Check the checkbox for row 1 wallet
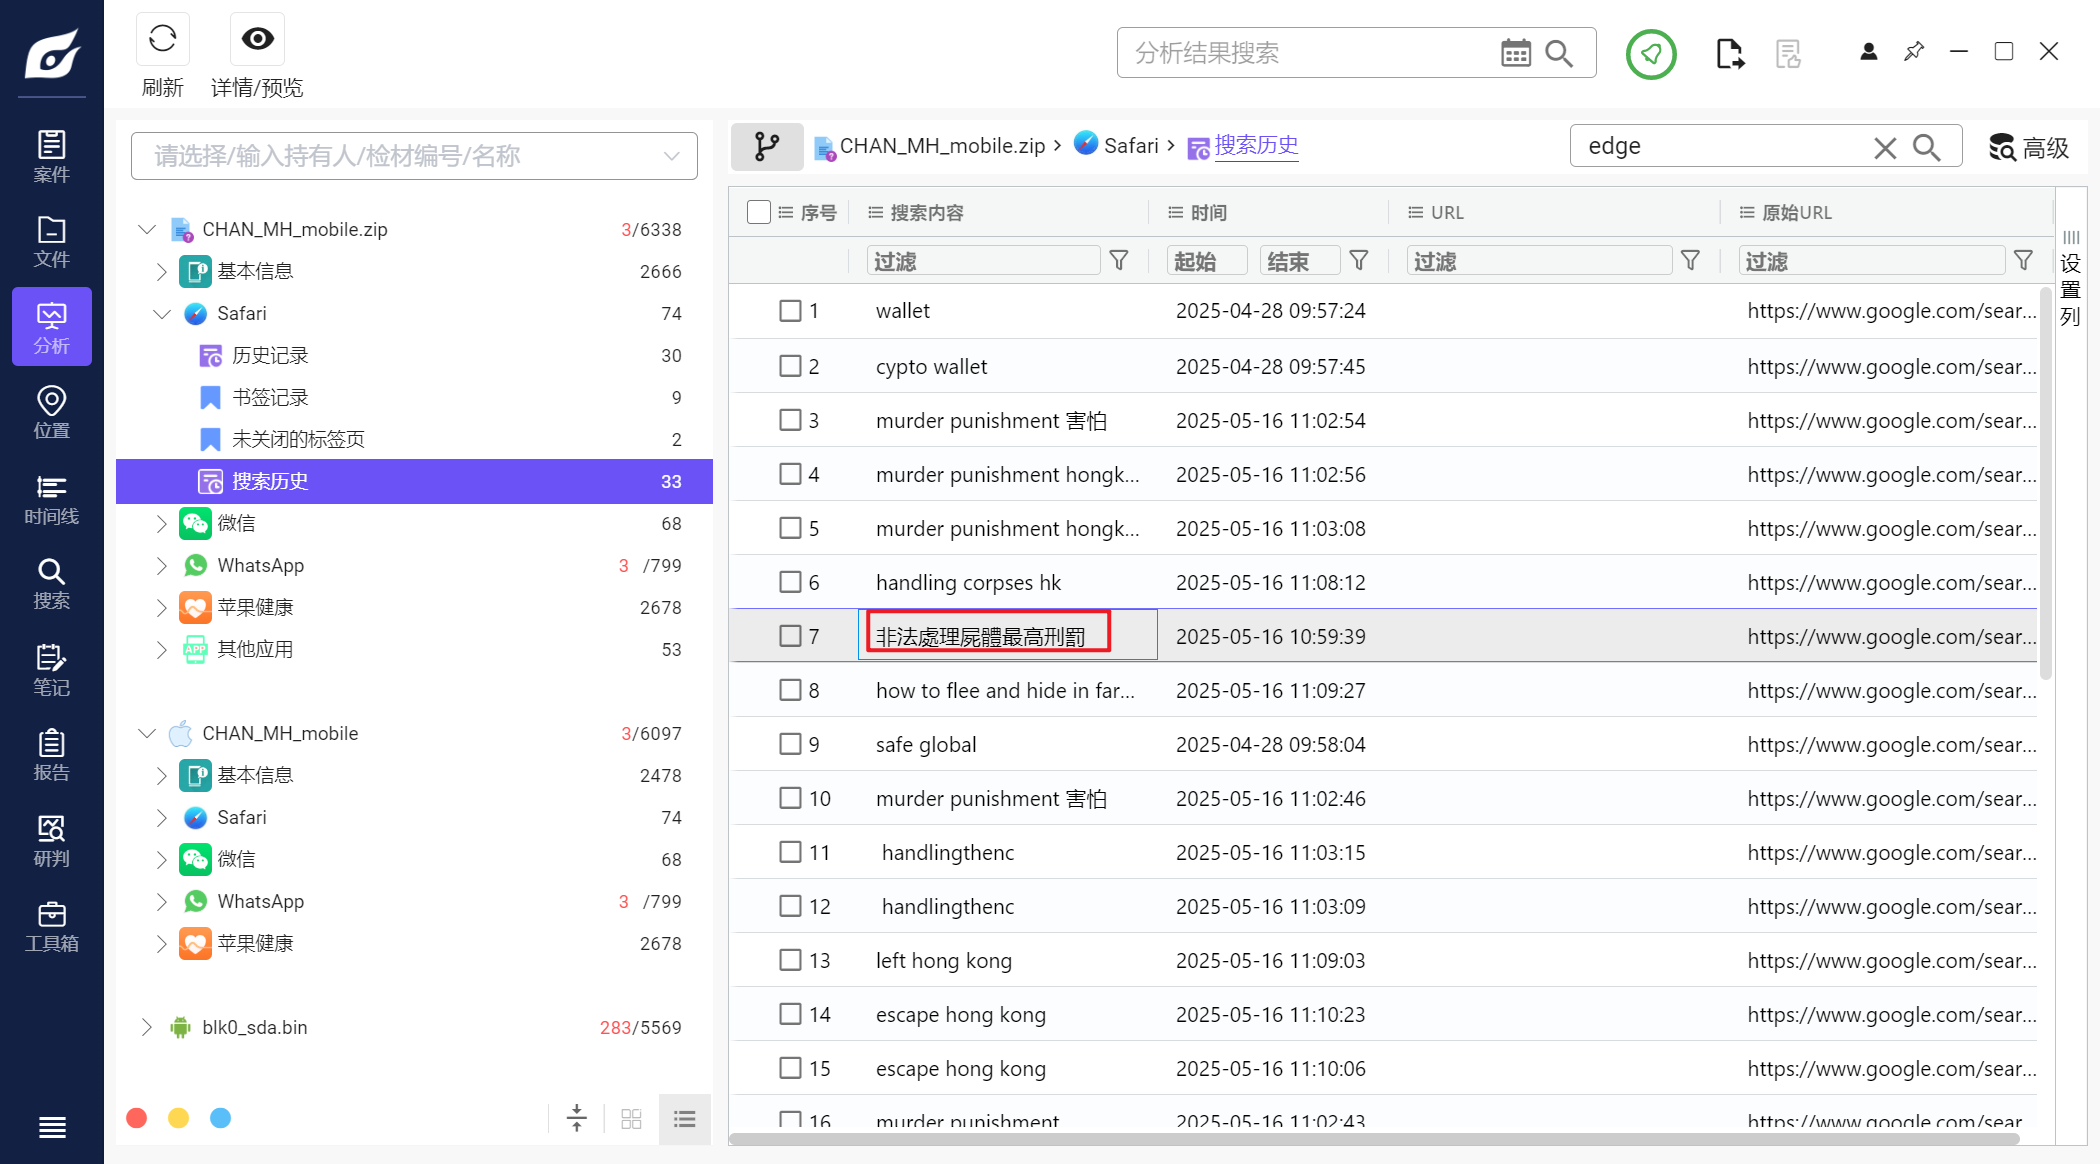Viewport: 2100px width, 1164px height. 790,311
